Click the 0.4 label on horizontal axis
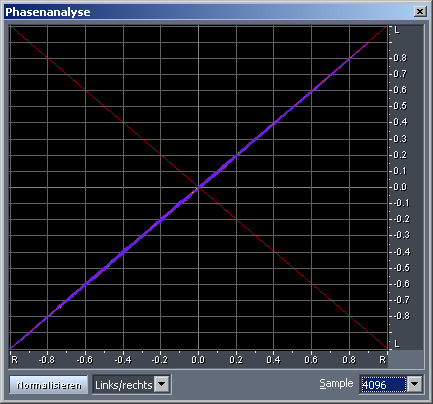This screenshot has height=404, width=433. coord(273,360)
